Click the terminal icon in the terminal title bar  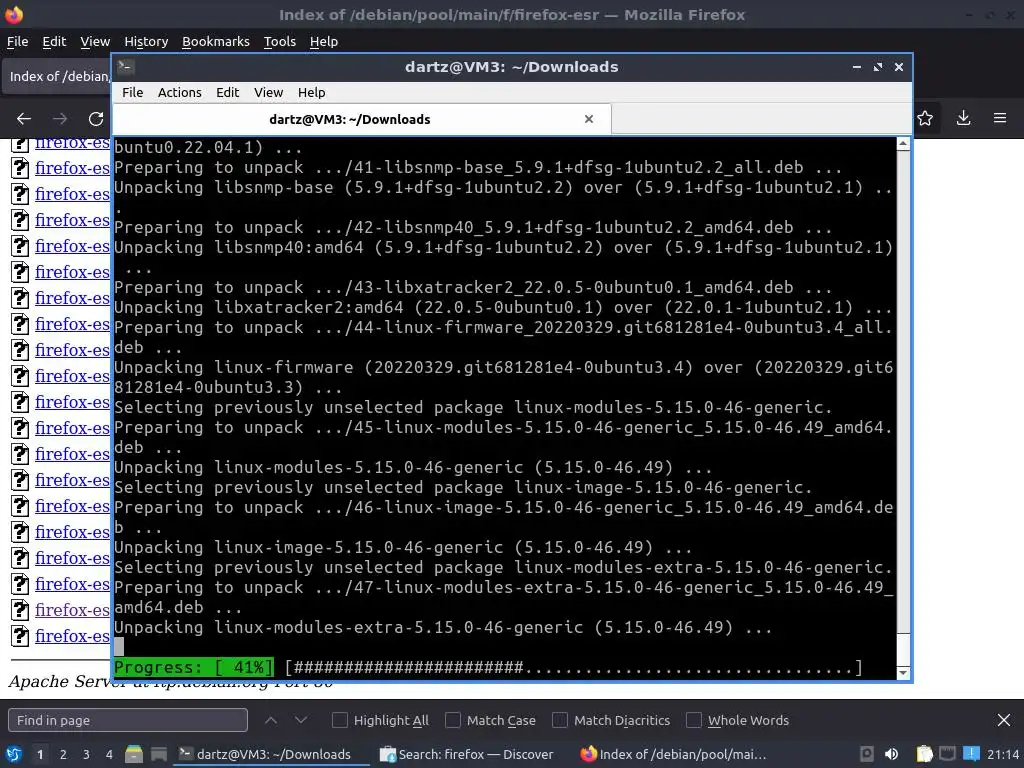[x=126, y=67]
